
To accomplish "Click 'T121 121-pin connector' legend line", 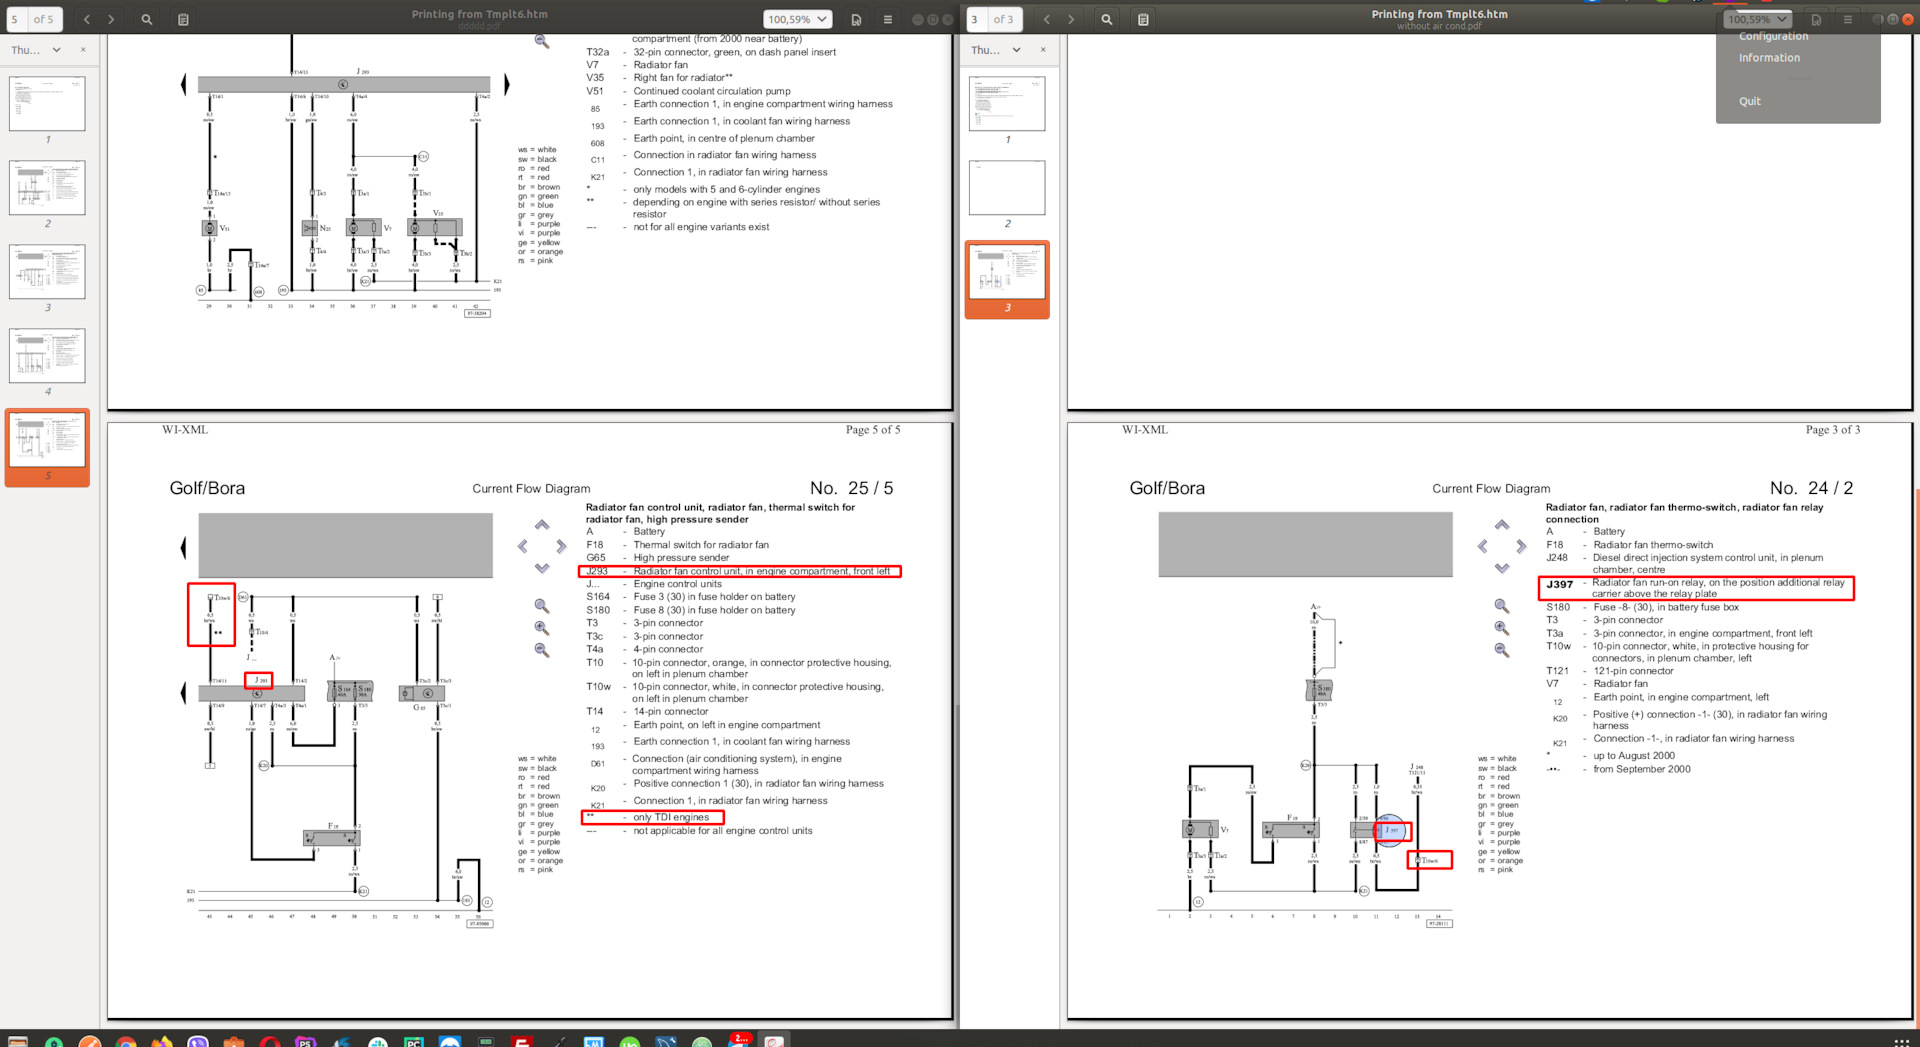I will (x=1610, y=671).
